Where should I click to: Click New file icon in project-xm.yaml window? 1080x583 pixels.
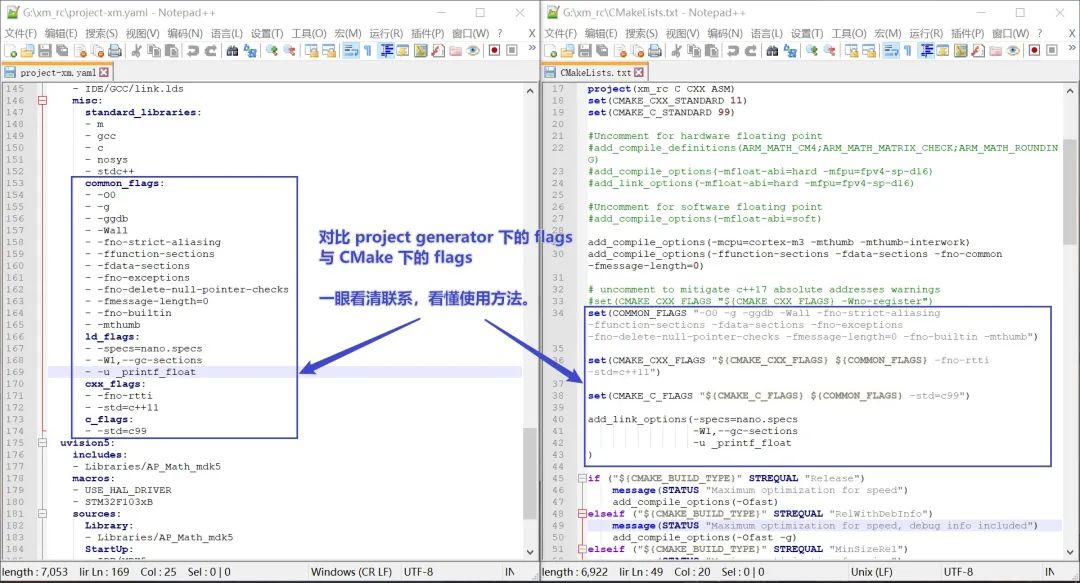pyautogui.click(x=11, y=50)
